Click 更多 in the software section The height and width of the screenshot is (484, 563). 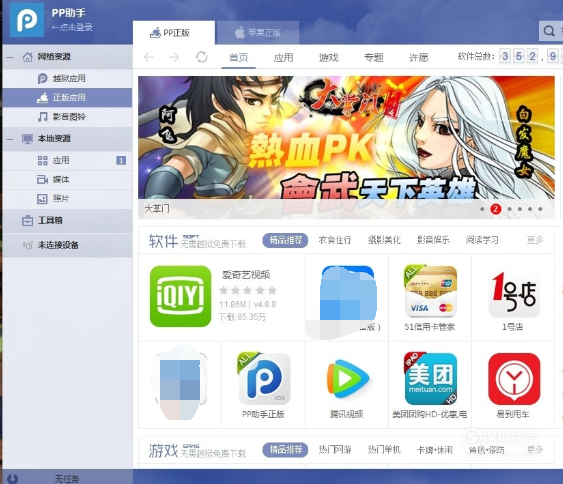click(x=535, y=240)
